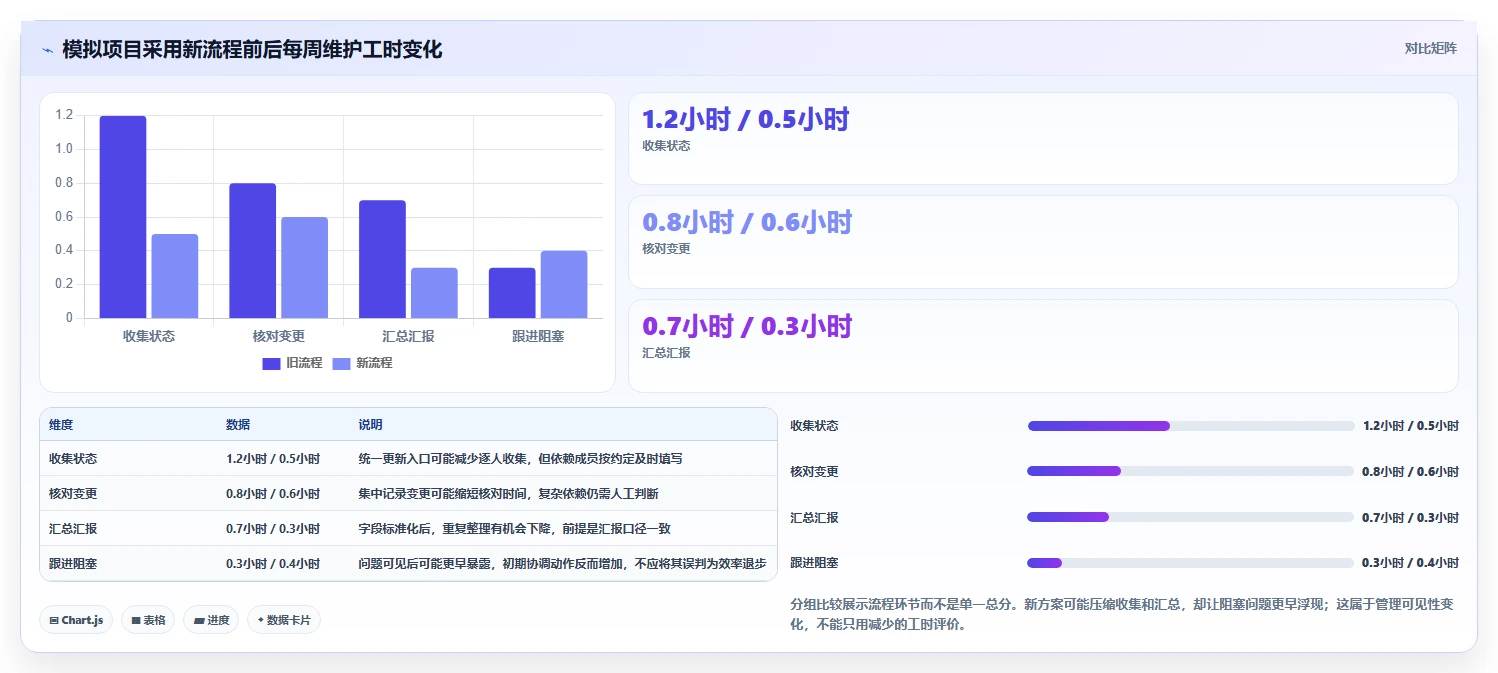The image size is (1498, 673).
Task: Open the 0.7小时 / 0.3小时 data card
Action: [1043, 346]
